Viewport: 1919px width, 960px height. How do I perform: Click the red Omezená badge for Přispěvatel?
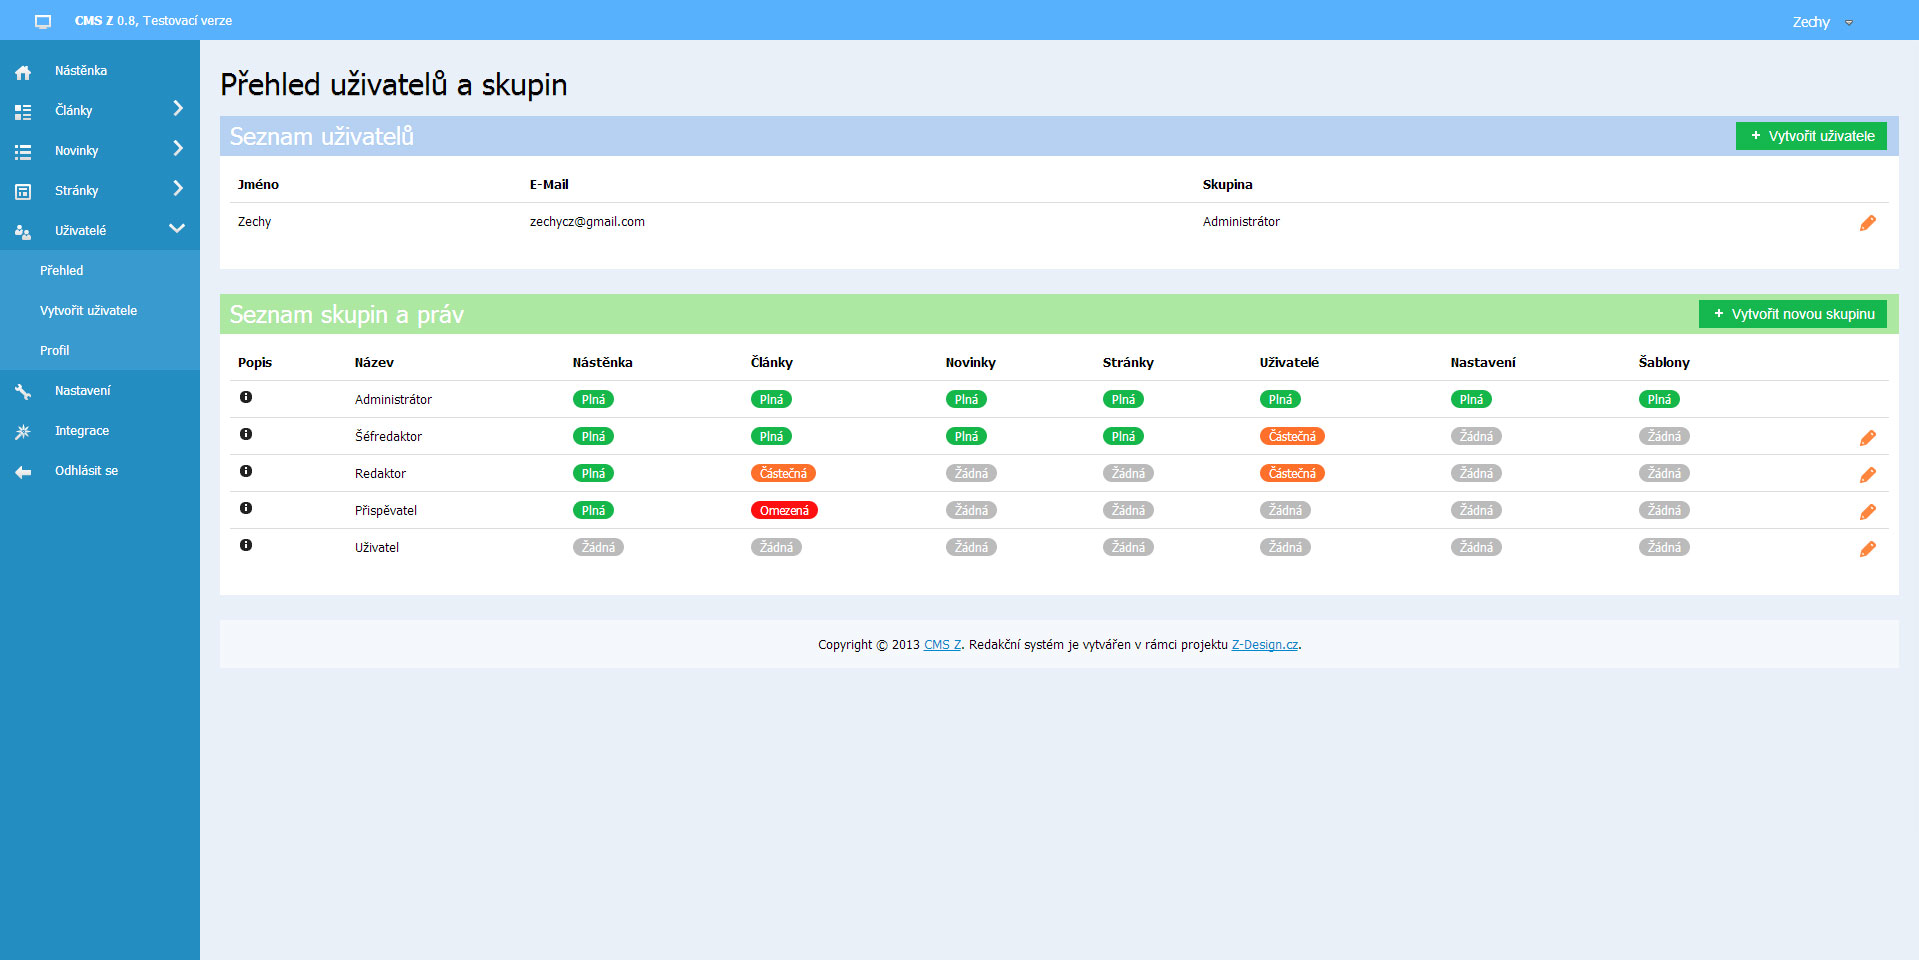(x=784, y=510)
